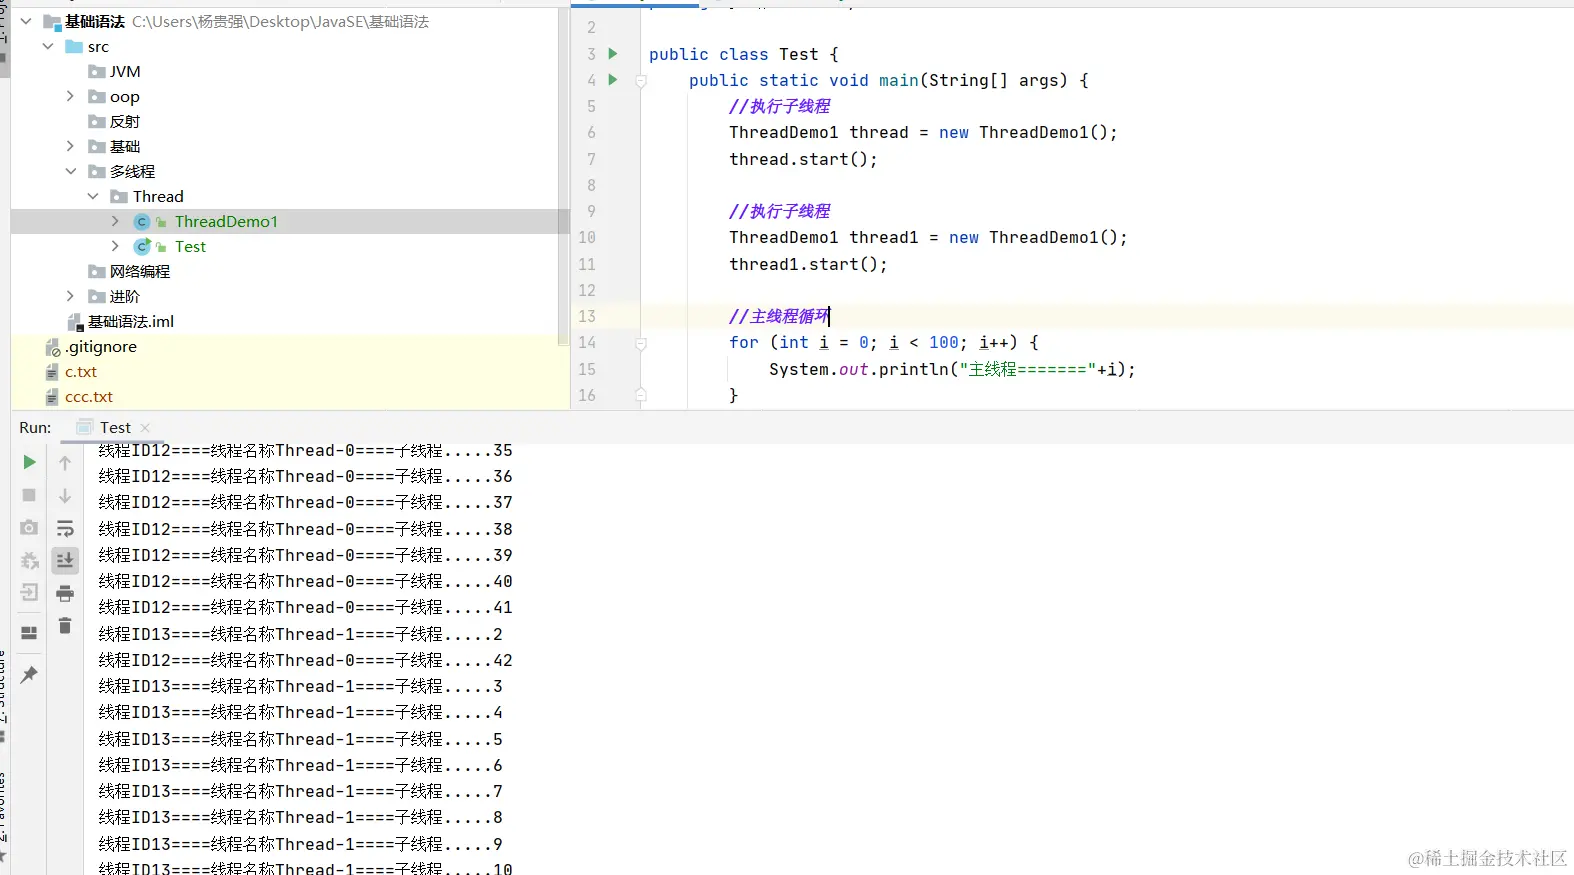Click console line ending with 36
Viewport: 1574px width, 875px height.
coord(305,476)
